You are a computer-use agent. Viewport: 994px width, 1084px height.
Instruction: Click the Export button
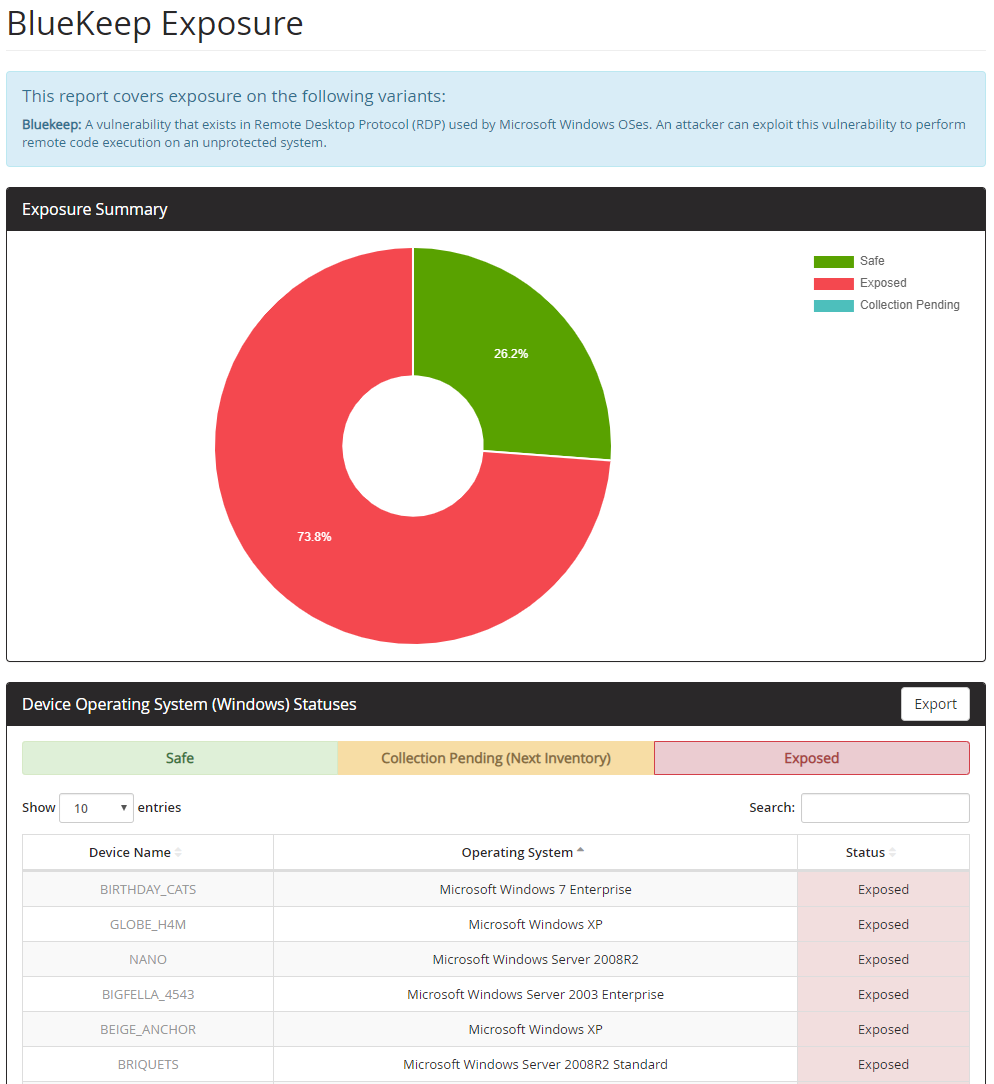935,704
